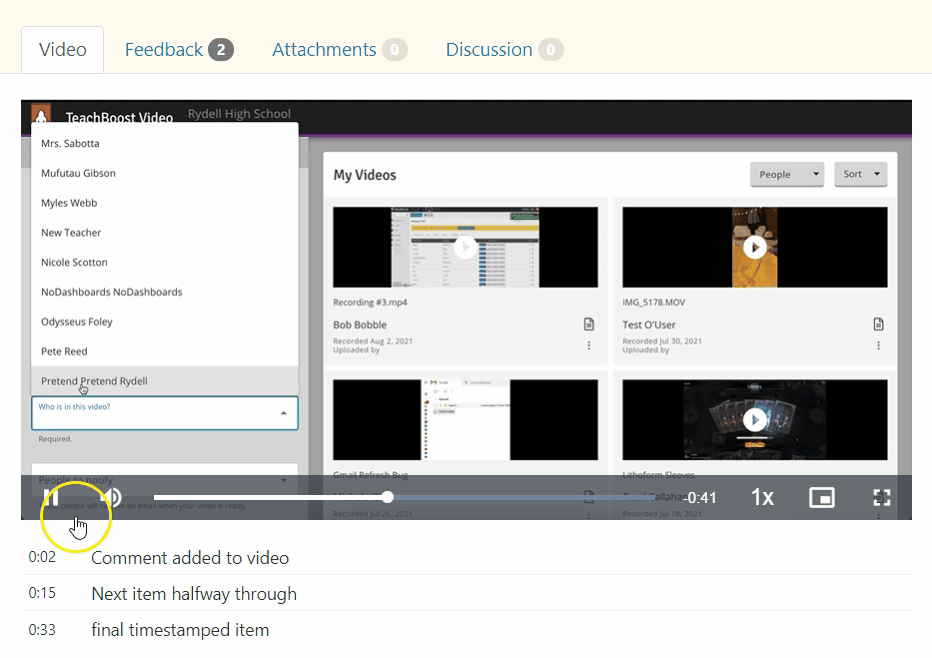Screen dimensions: 932x658
Task: Open more options for Bob Bobble video
Action: pyautogui.click(x=588, y=345)
